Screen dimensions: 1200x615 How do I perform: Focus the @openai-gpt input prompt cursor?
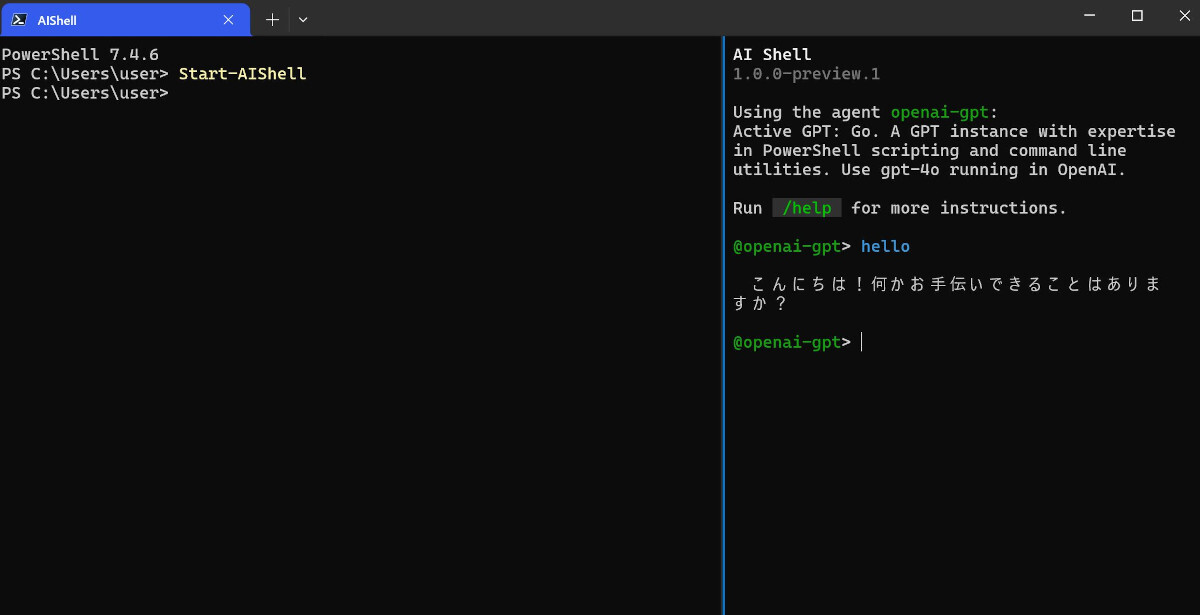[861, 342]
